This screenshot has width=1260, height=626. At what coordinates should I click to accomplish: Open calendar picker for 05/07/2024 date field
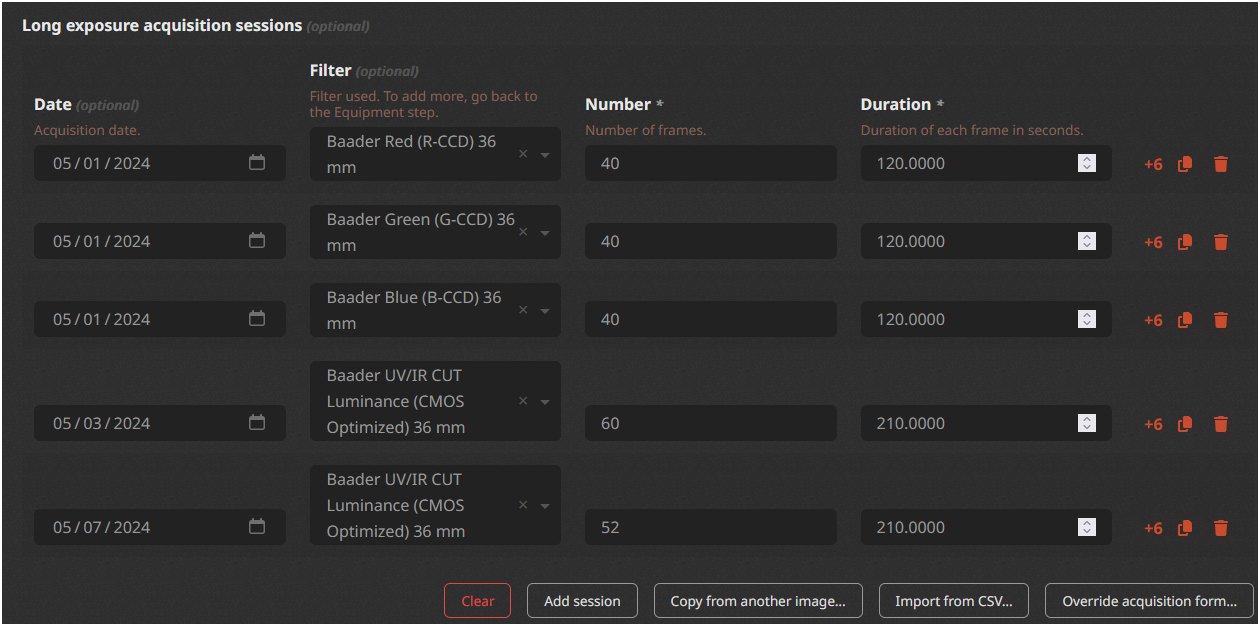point(257,527)
